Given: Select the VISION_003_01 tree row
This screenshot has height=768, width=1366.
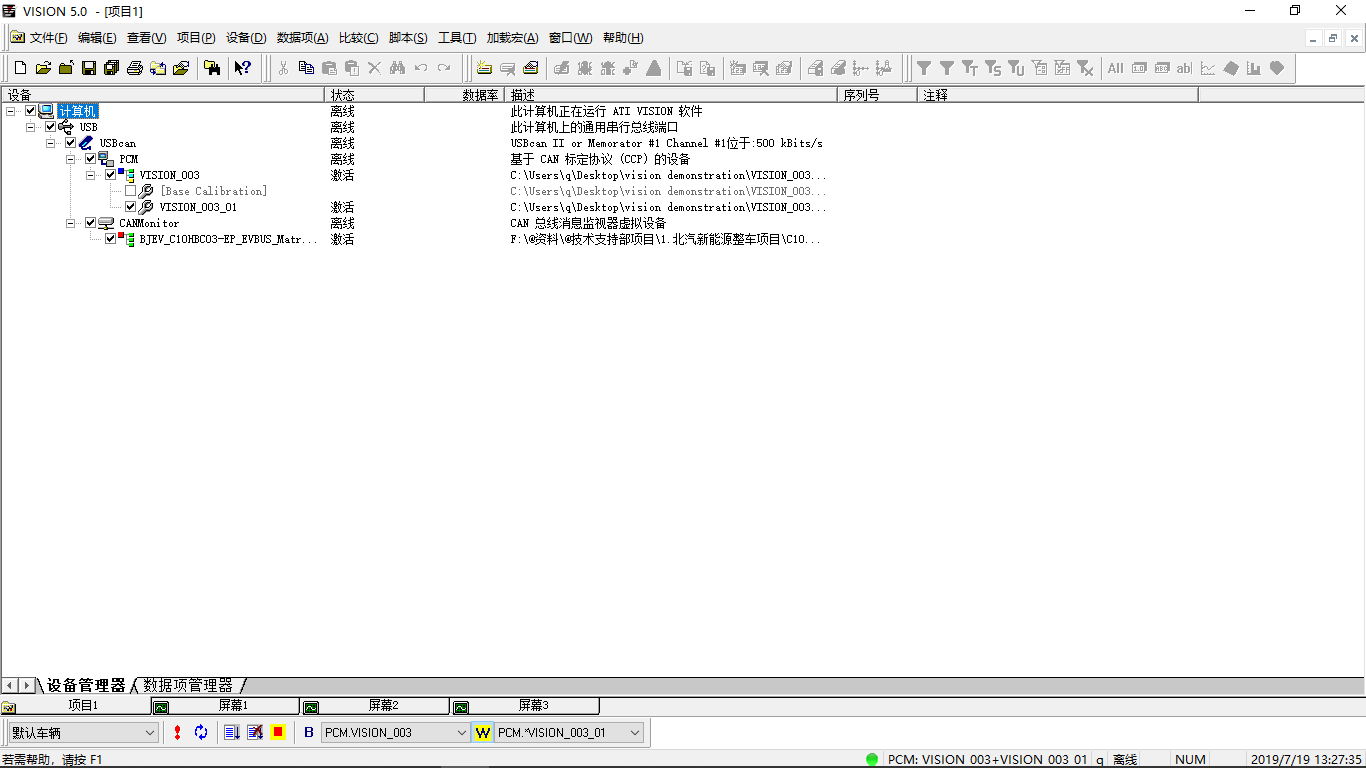Looking at the screenshot, I should pyautogui.click(x=198, y=207).
